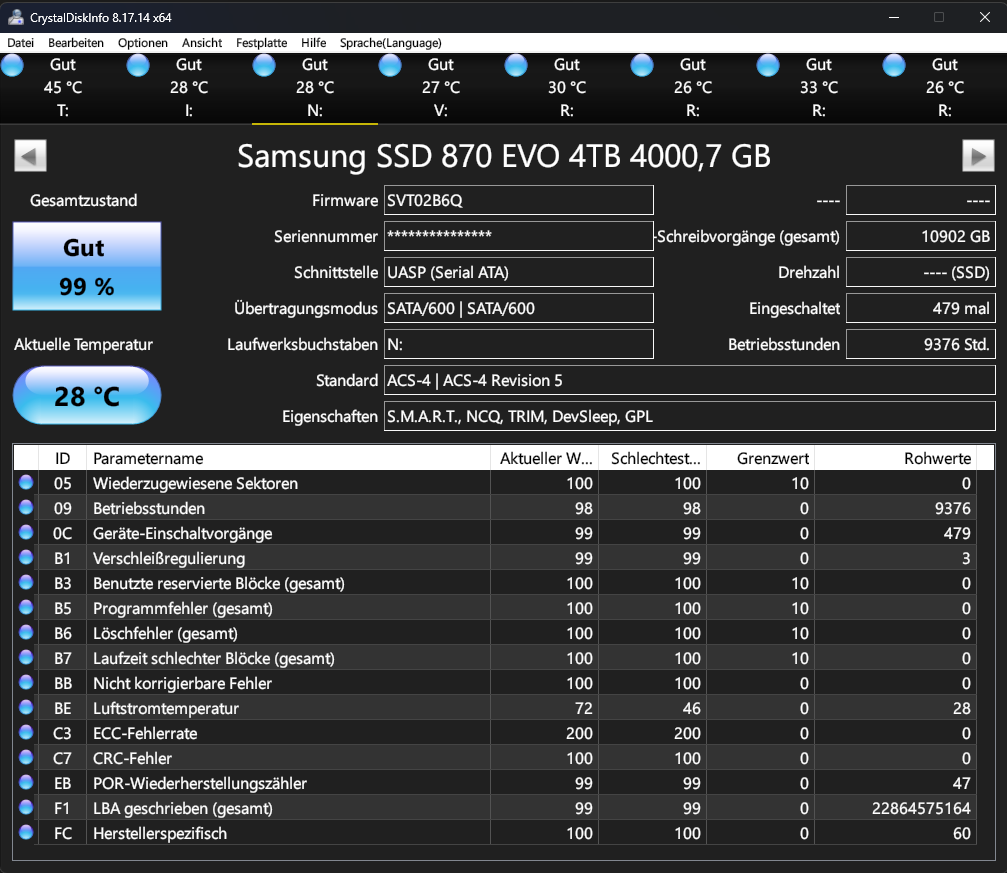Viewport: 1007px width, 873px height.
Task: Click status orb for Herstellerspezifisch row
Action: 26,832
